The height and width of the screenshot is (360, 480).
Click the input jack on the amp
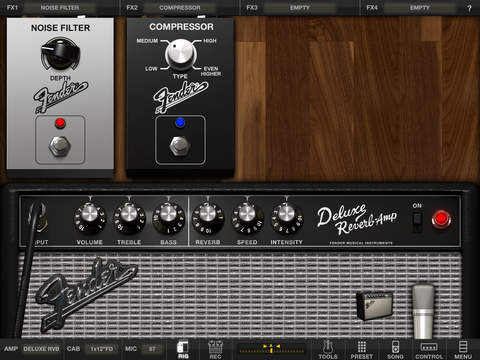point(38,217)
